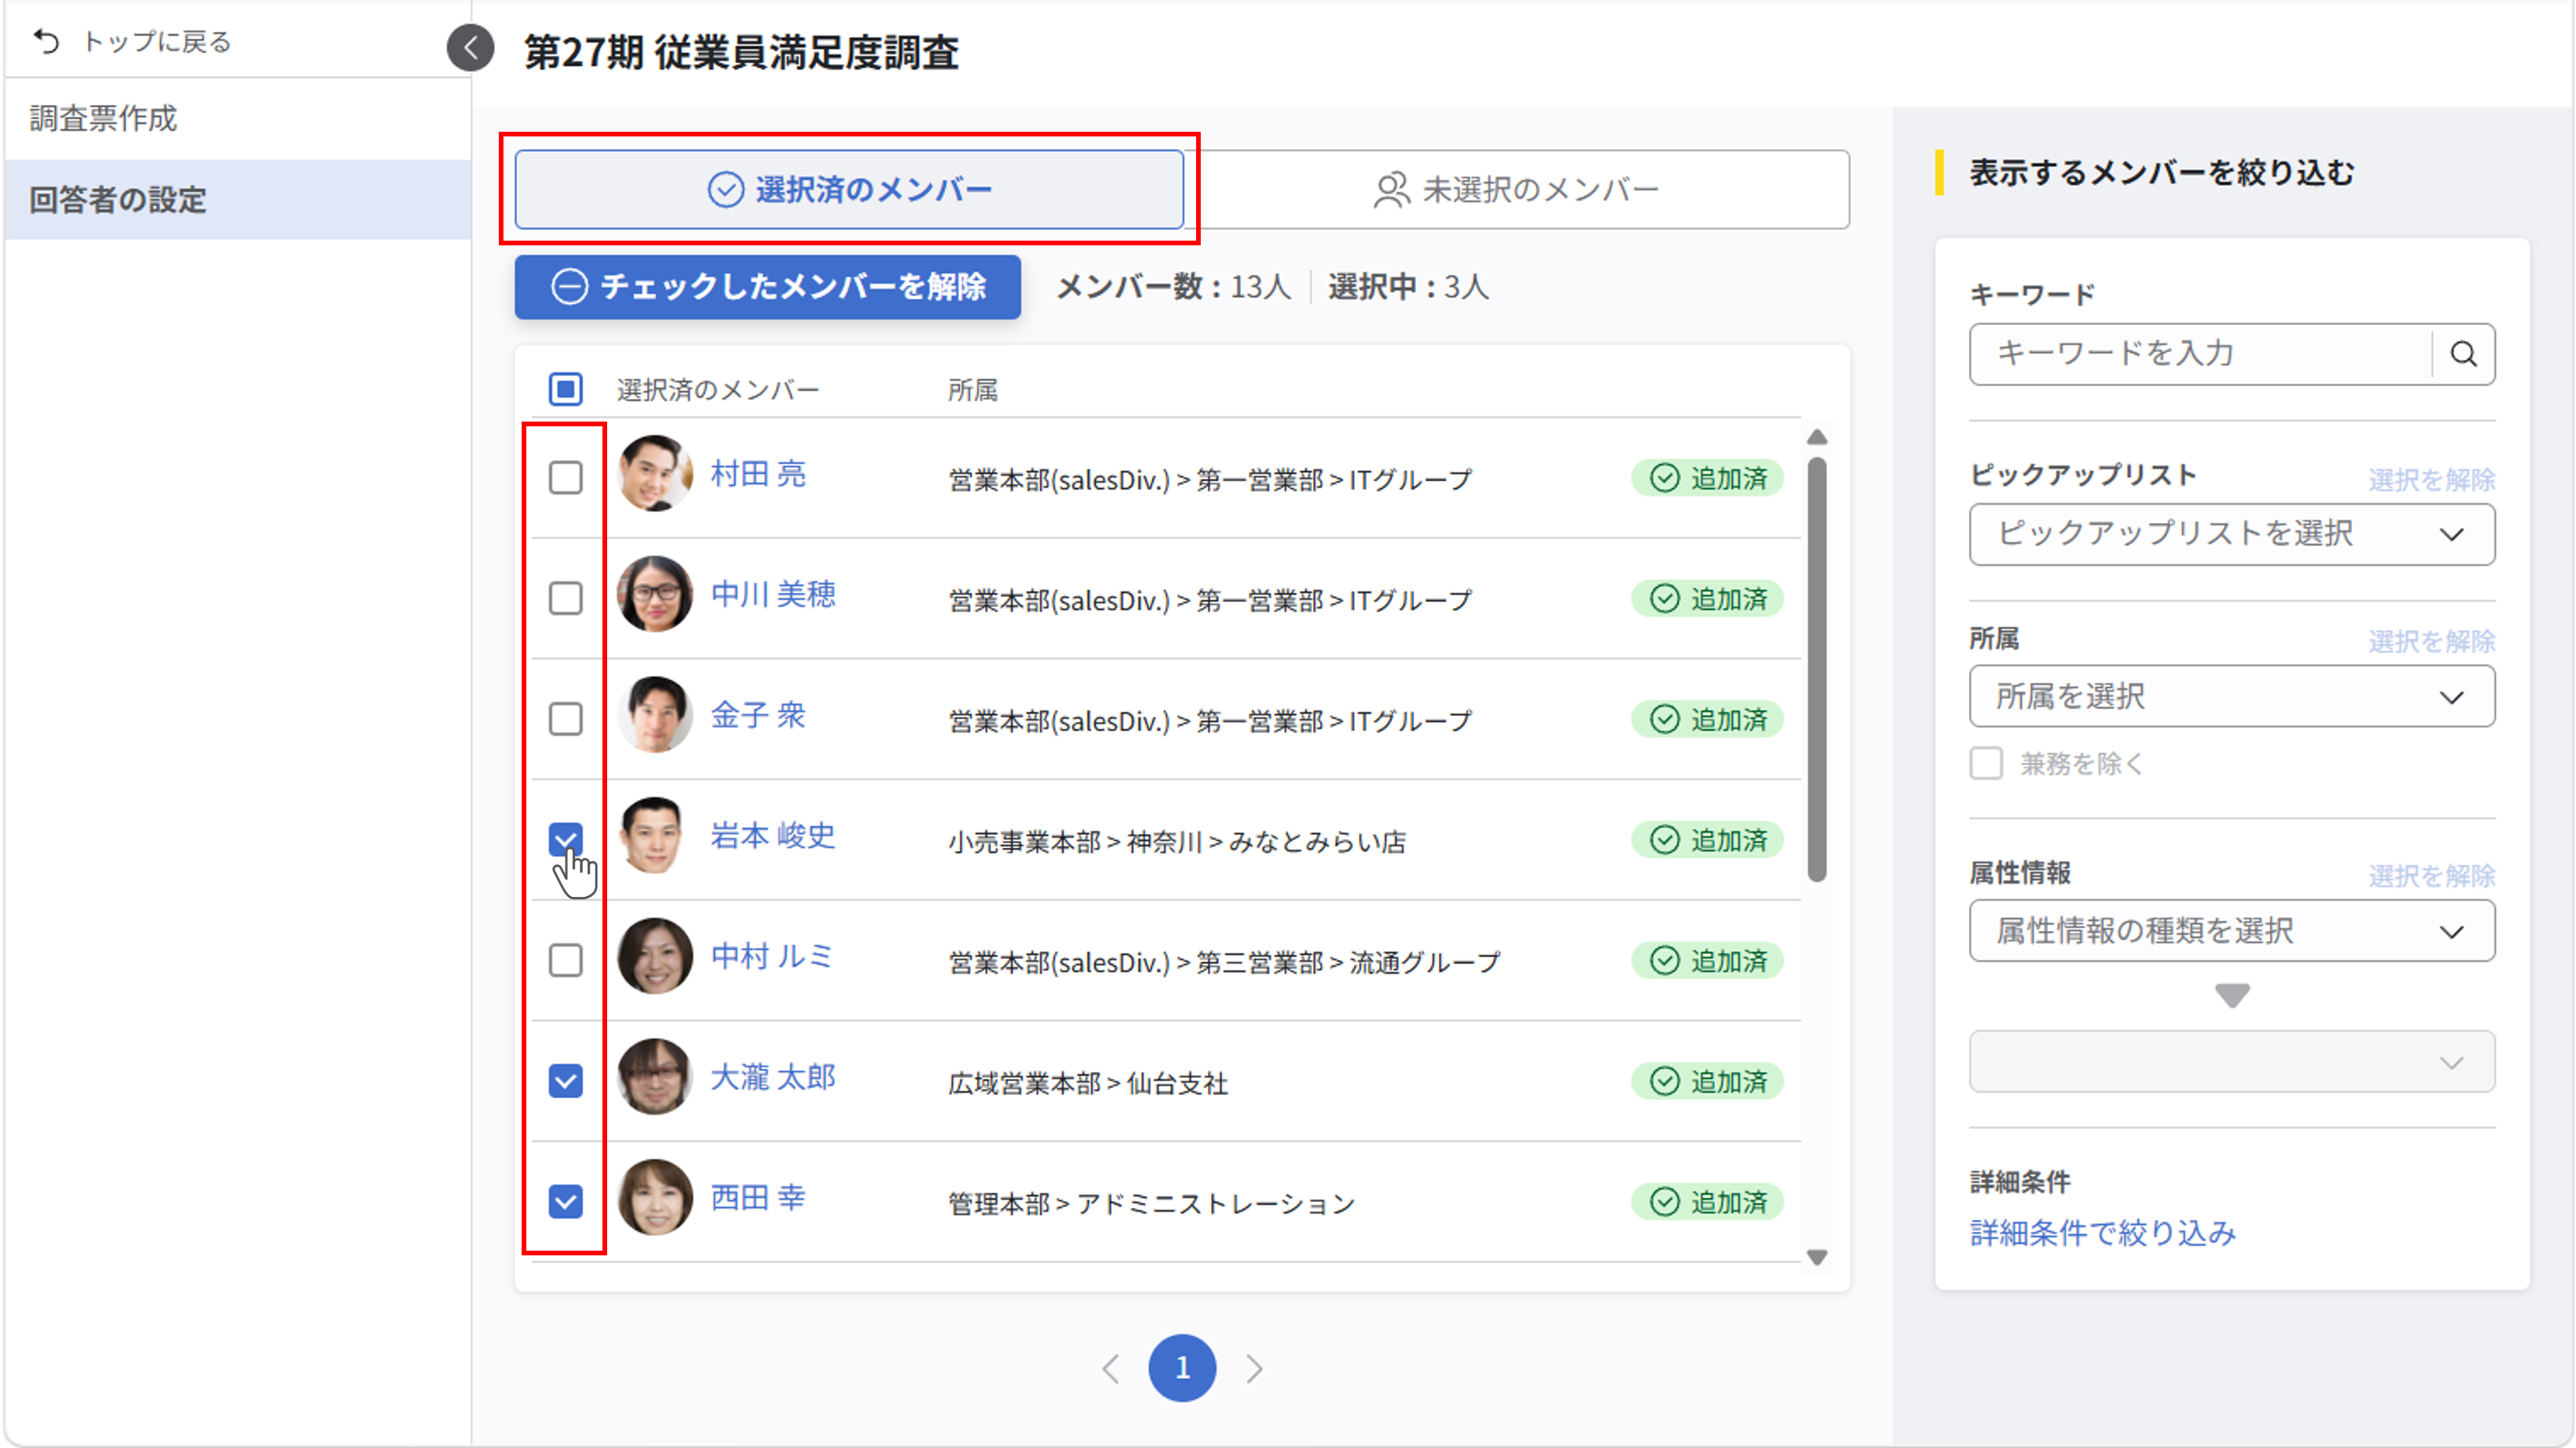
Task: Open 村田 亮's name link
Action: coord(758,474)
